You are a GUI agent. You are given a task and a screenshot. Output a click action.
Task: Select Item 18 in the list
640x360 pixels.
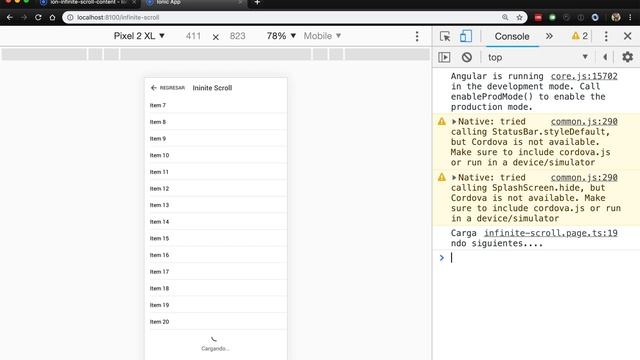pos(216,289)
